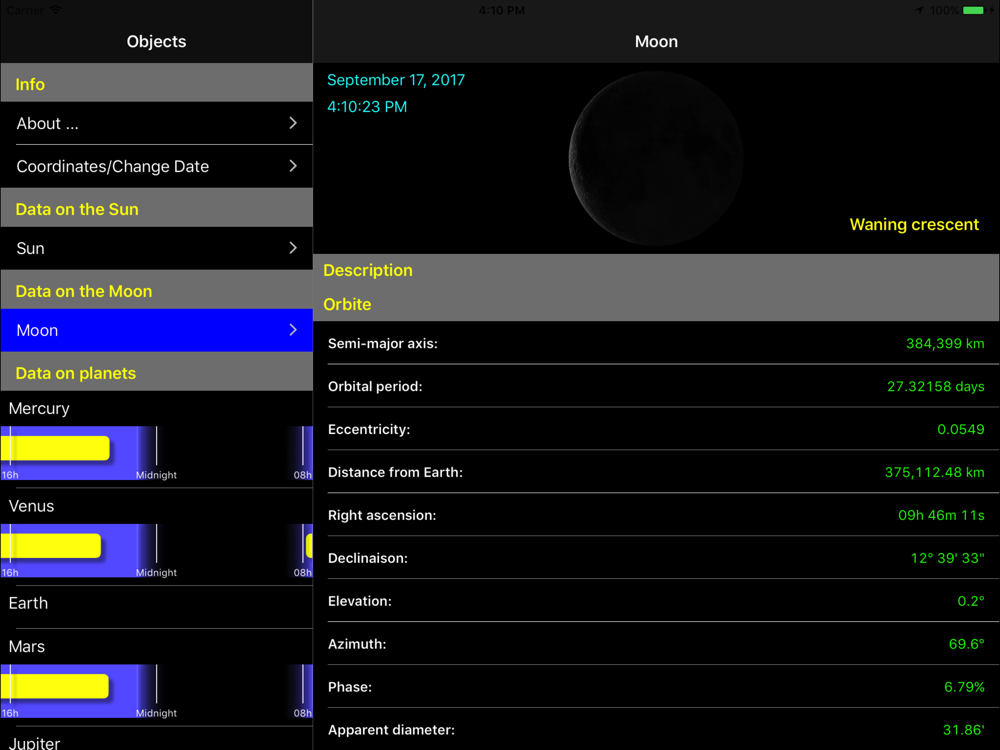Select Earth in planets list
This screenshot has height=750, width=1000.
pos(28,603)
